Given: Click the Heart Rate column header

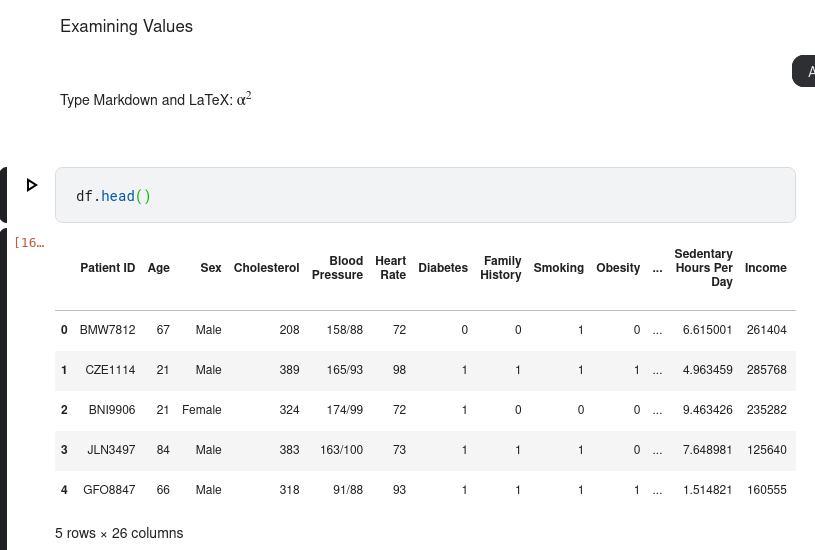Looking at the screenshot, I should pos(391,268).
